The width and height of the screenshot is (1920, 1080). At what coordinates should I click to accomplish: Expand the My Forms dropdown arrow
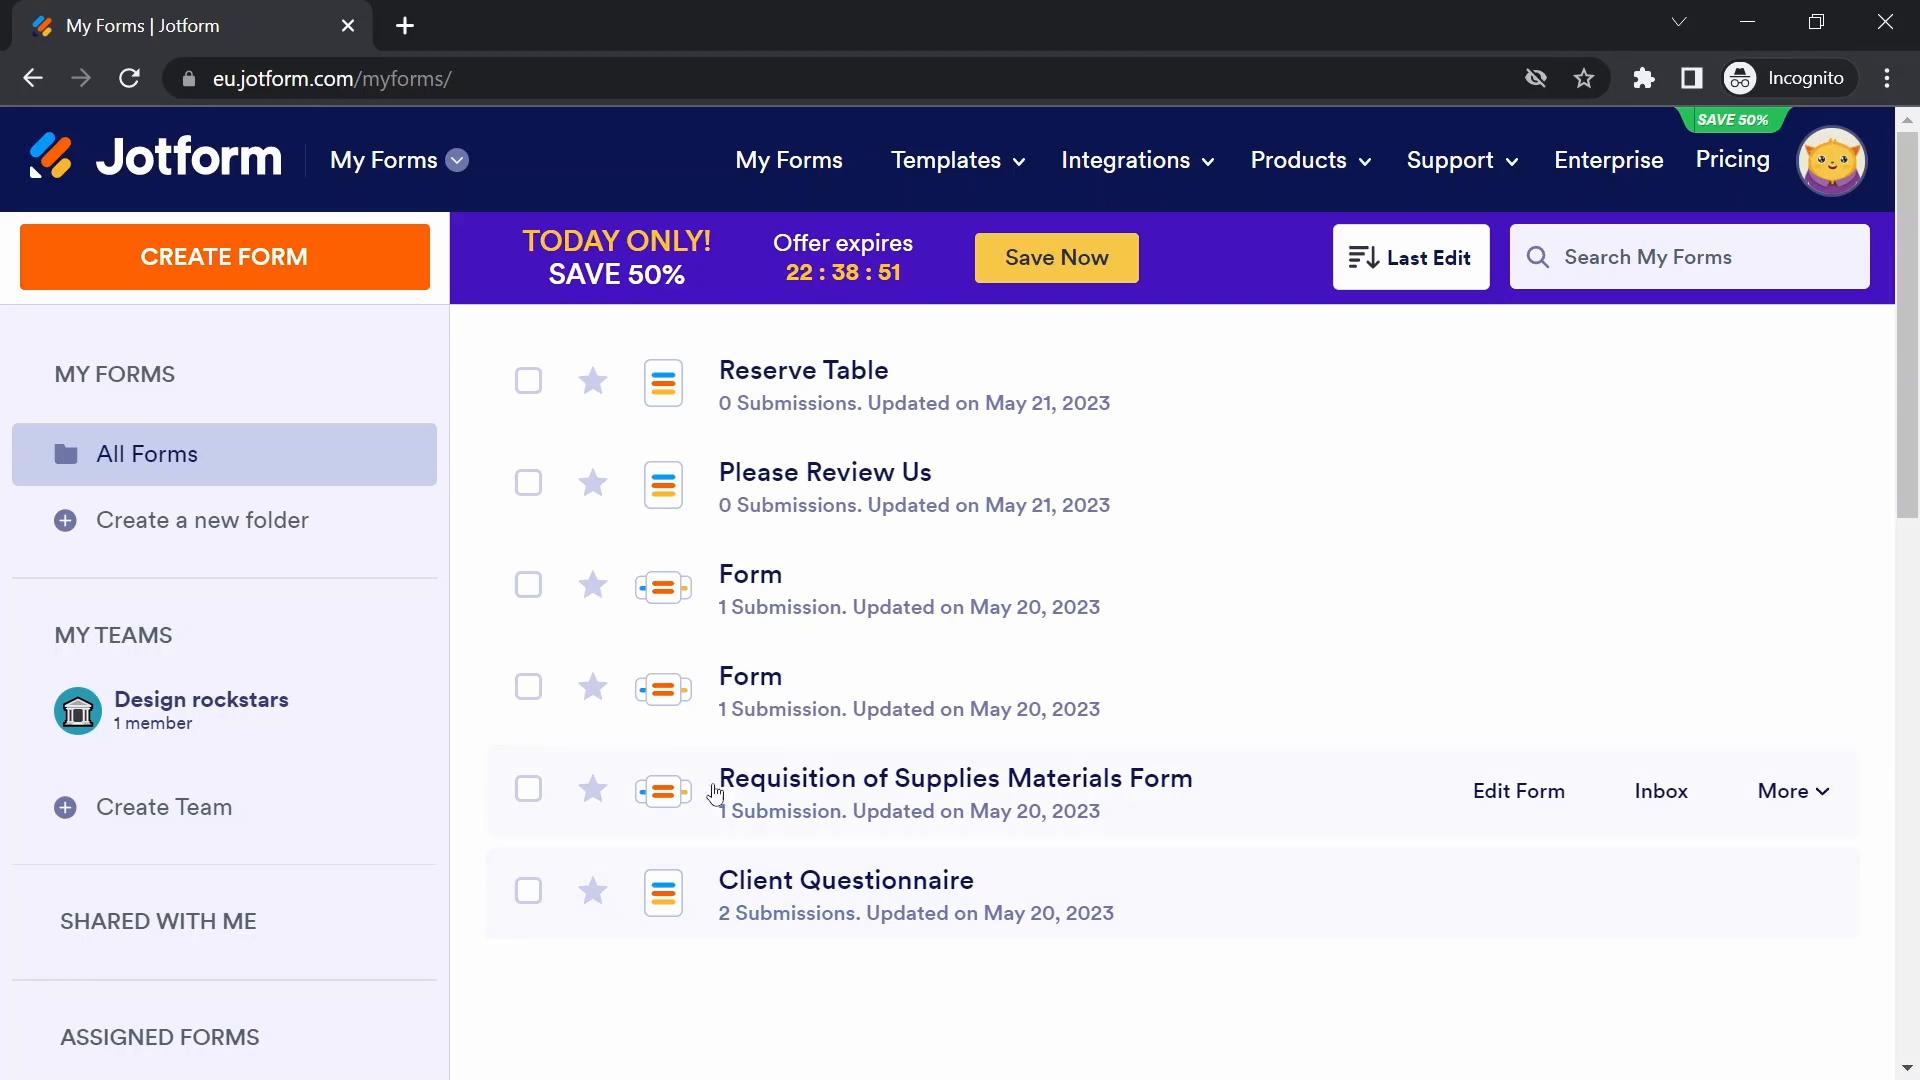pyautogui.click(x=458, y=160)
